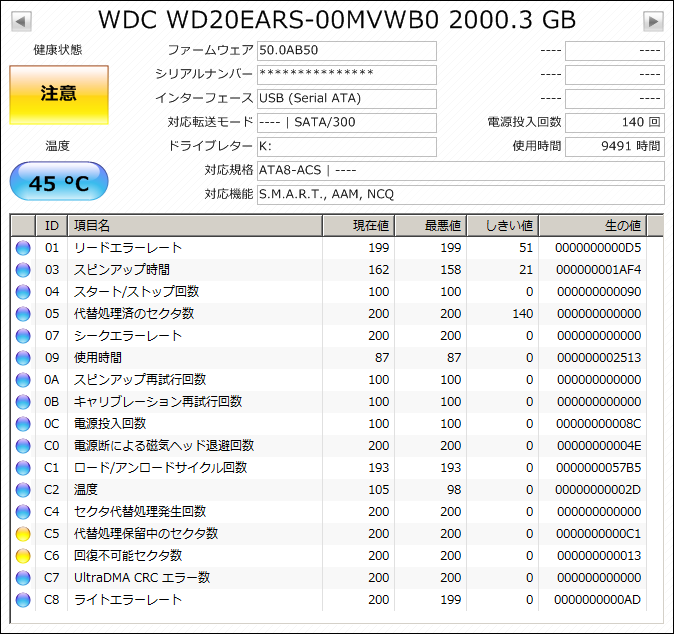This screenshot has height=634, width=674.
Task: Click the 現在値 column header
Action: pyautogui.click(x=358, y=226)
